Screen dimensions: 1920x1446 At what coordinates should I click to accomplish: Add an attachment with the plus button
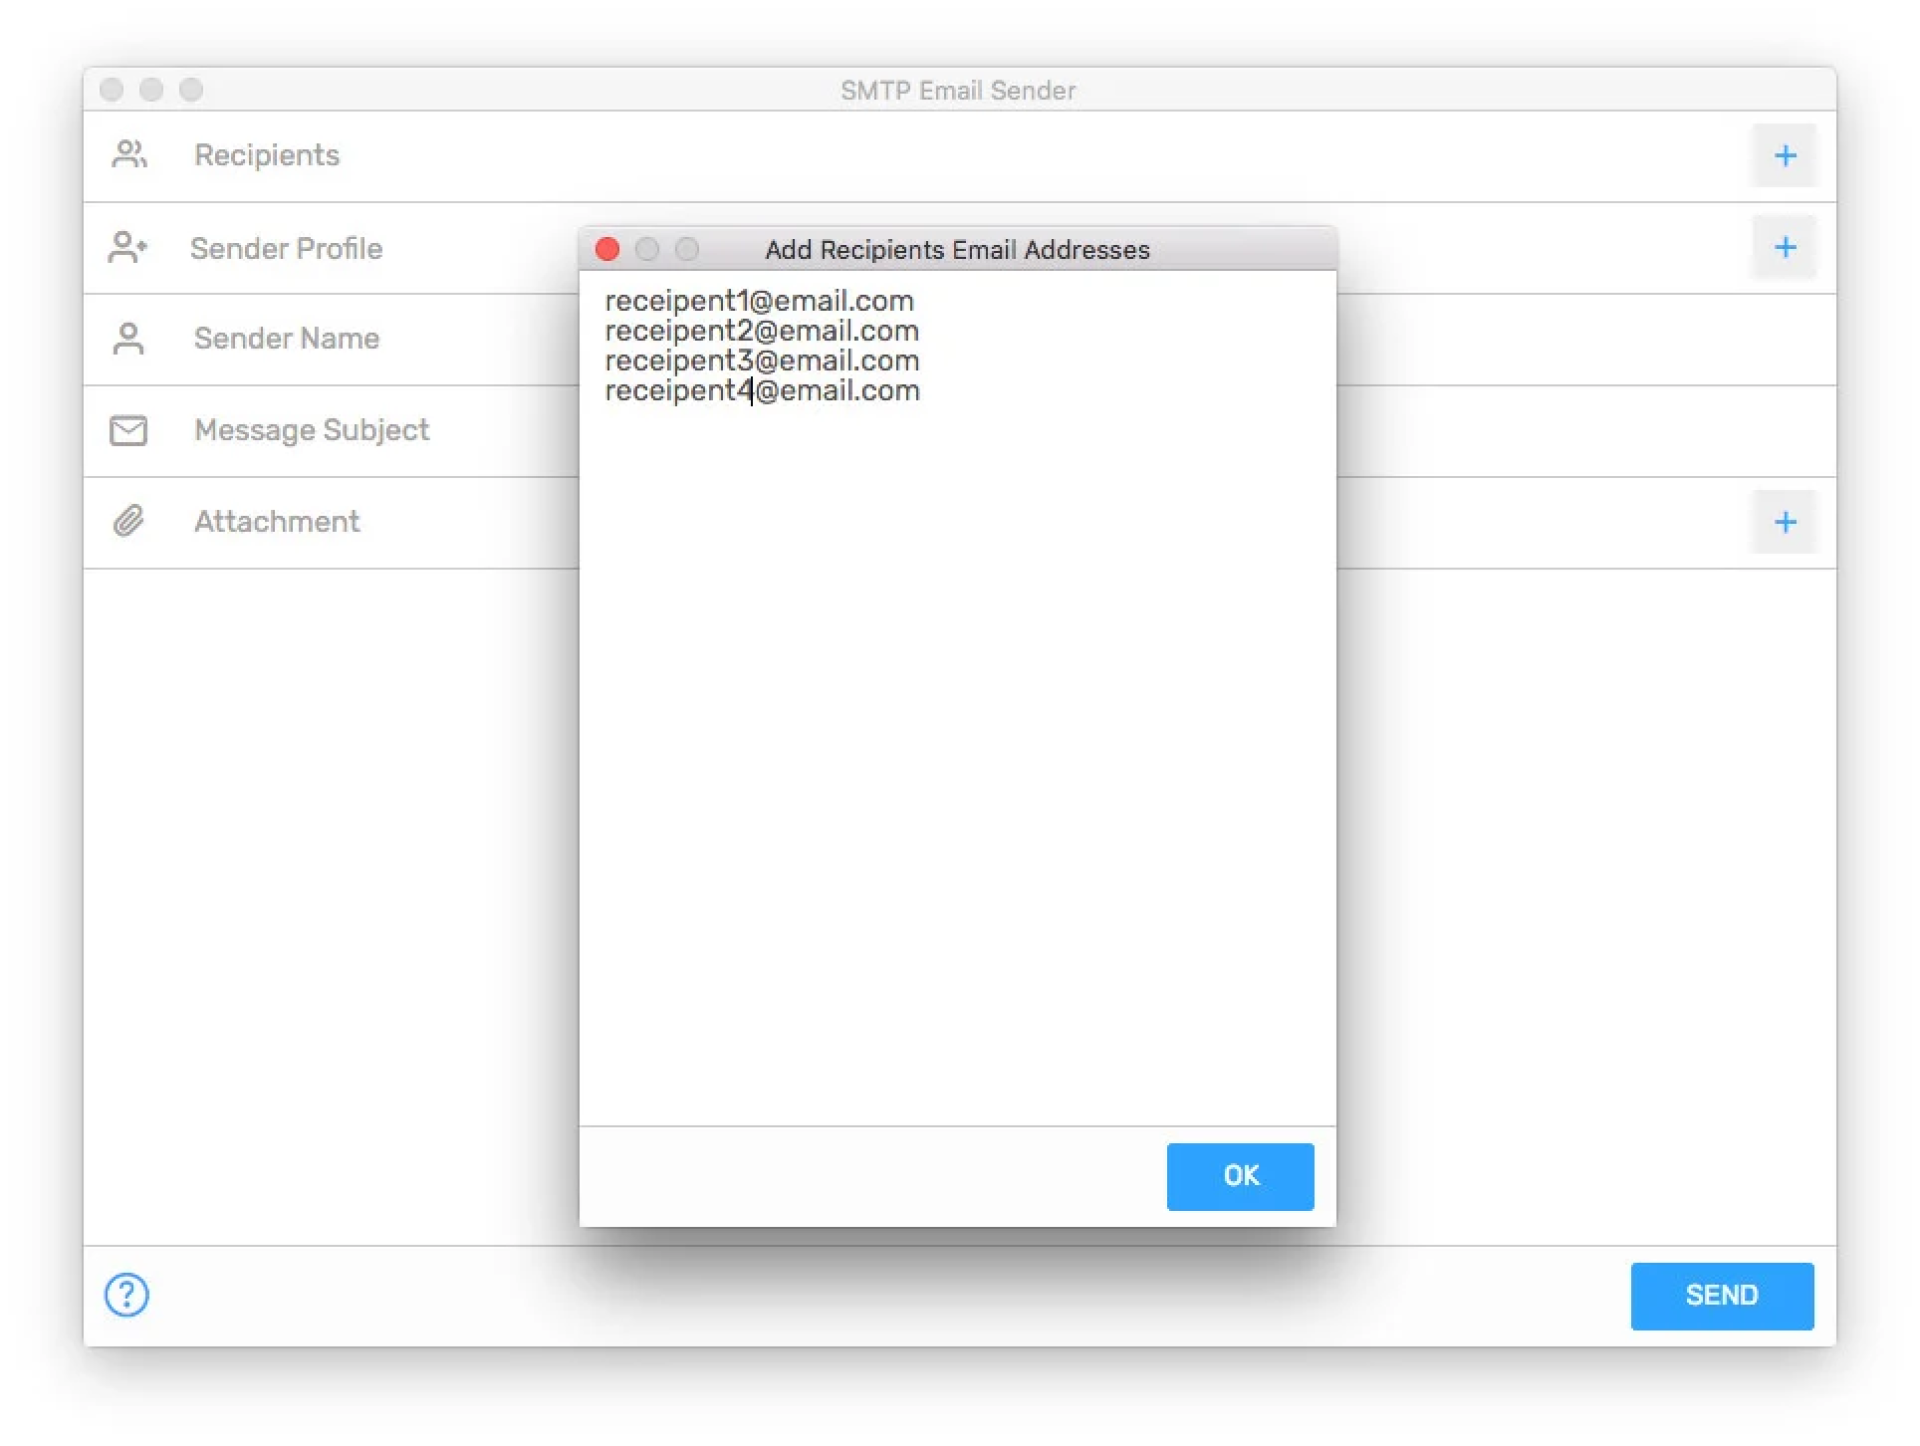tap(1784, 521)
